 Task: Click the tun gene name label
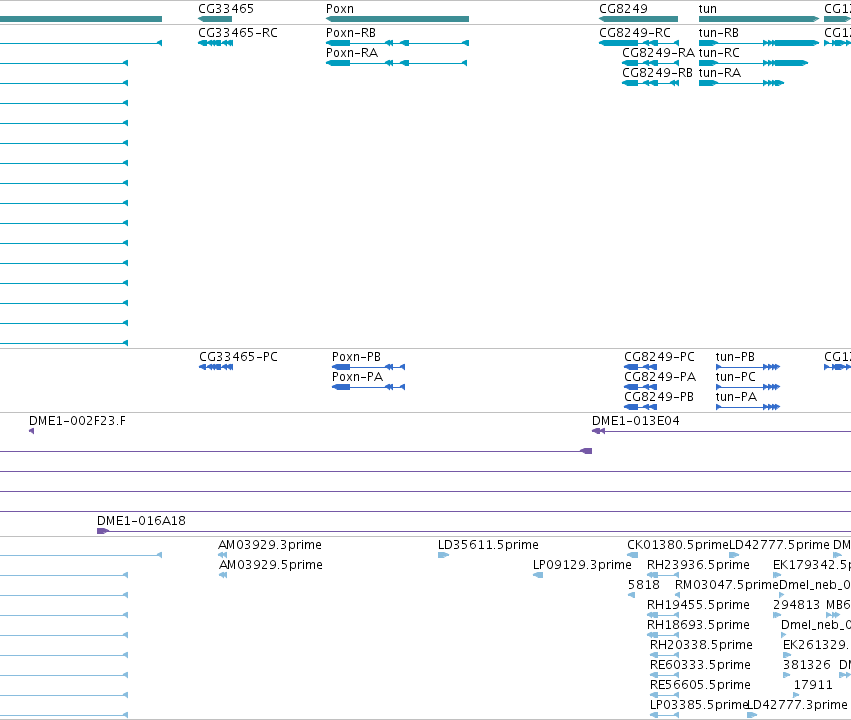(x=708, y=9)
